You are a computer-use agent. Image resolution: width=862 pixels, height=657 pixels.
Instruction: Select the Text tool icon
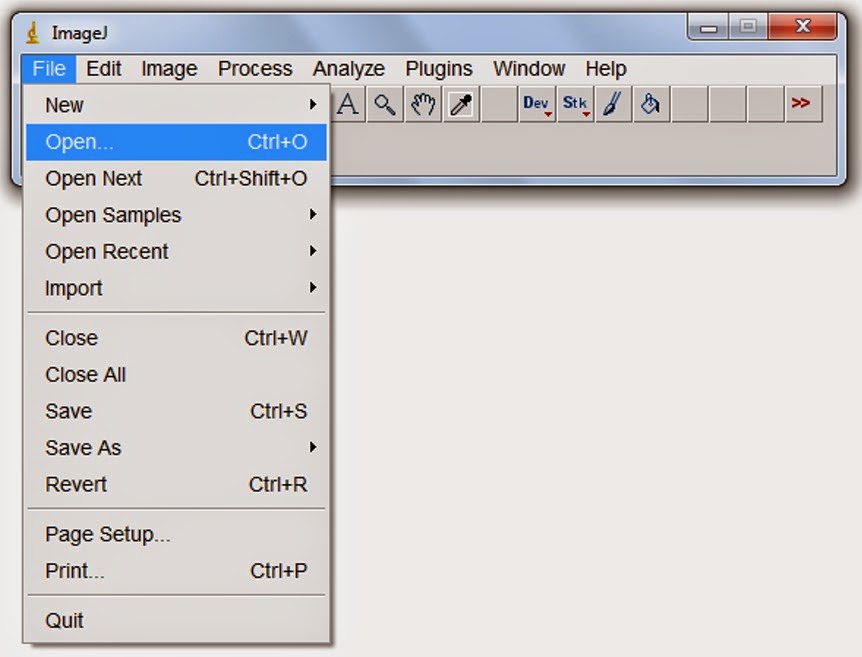click(348, 103)
